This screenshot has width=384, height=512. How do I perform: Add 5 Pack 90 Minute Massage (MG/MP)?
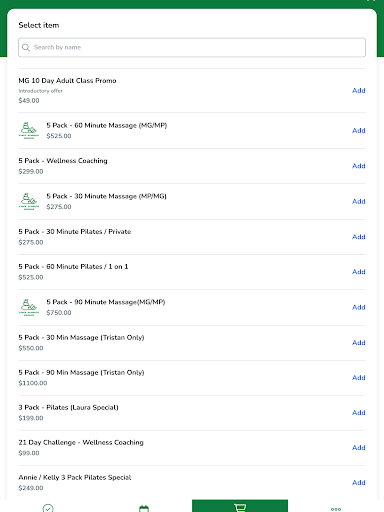[x=359, y=307]
